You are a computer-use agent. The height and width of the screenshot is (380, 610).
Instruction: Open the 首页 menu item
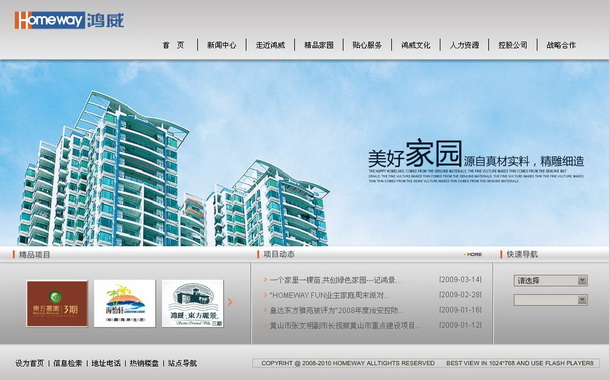tap(173, 45)
